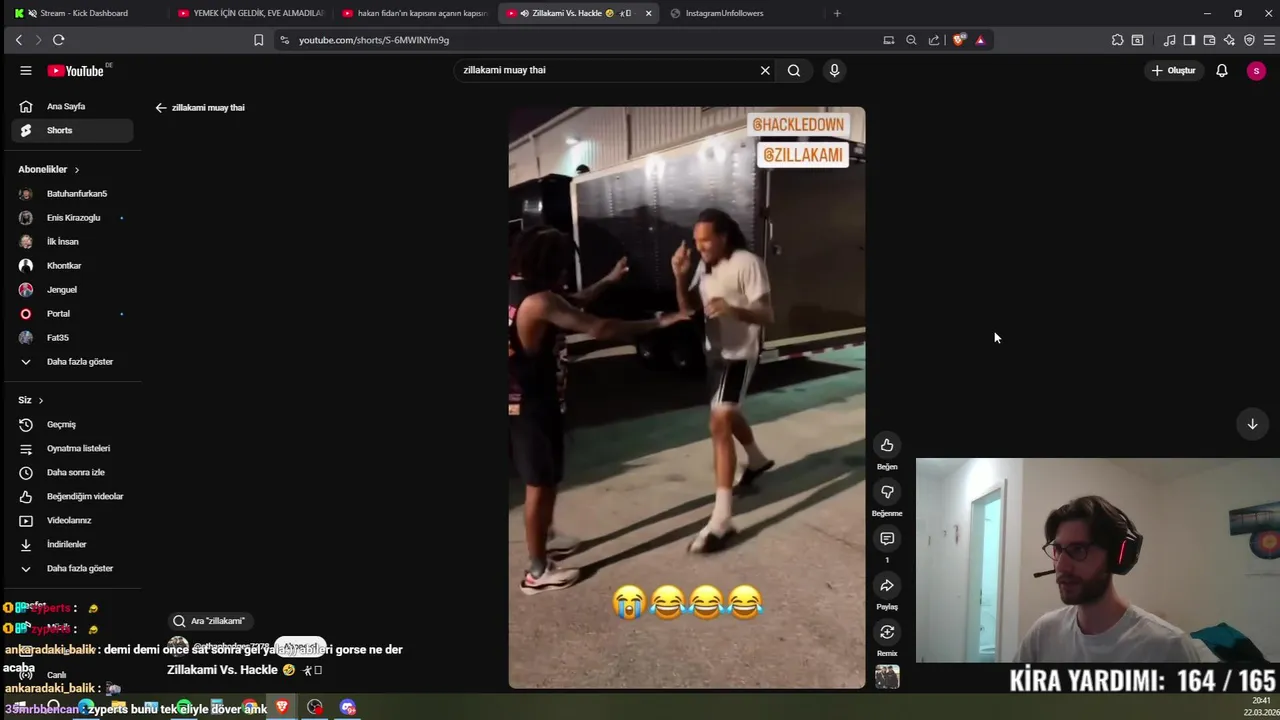Share the short via Paylaş
1280x720 pixels.
click(x=887, y=585)
